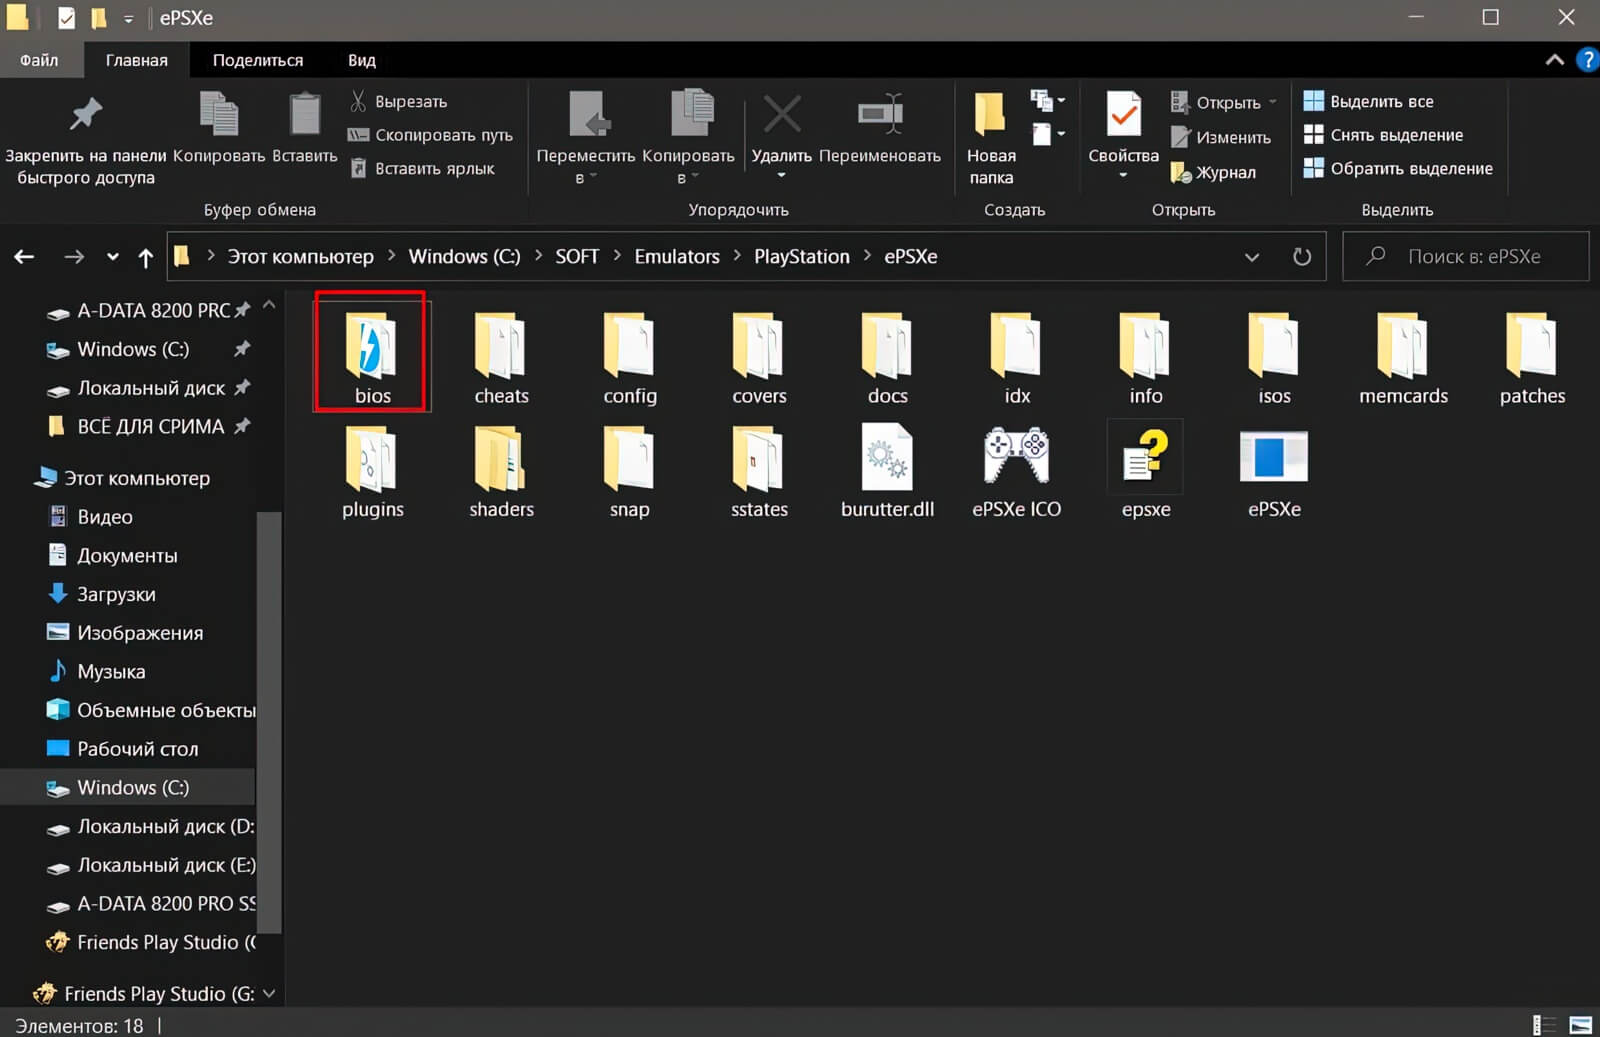Screen dimensions: 1600x1037
Task: Select the burutter.dll file
Action: (x=887, y=471)
